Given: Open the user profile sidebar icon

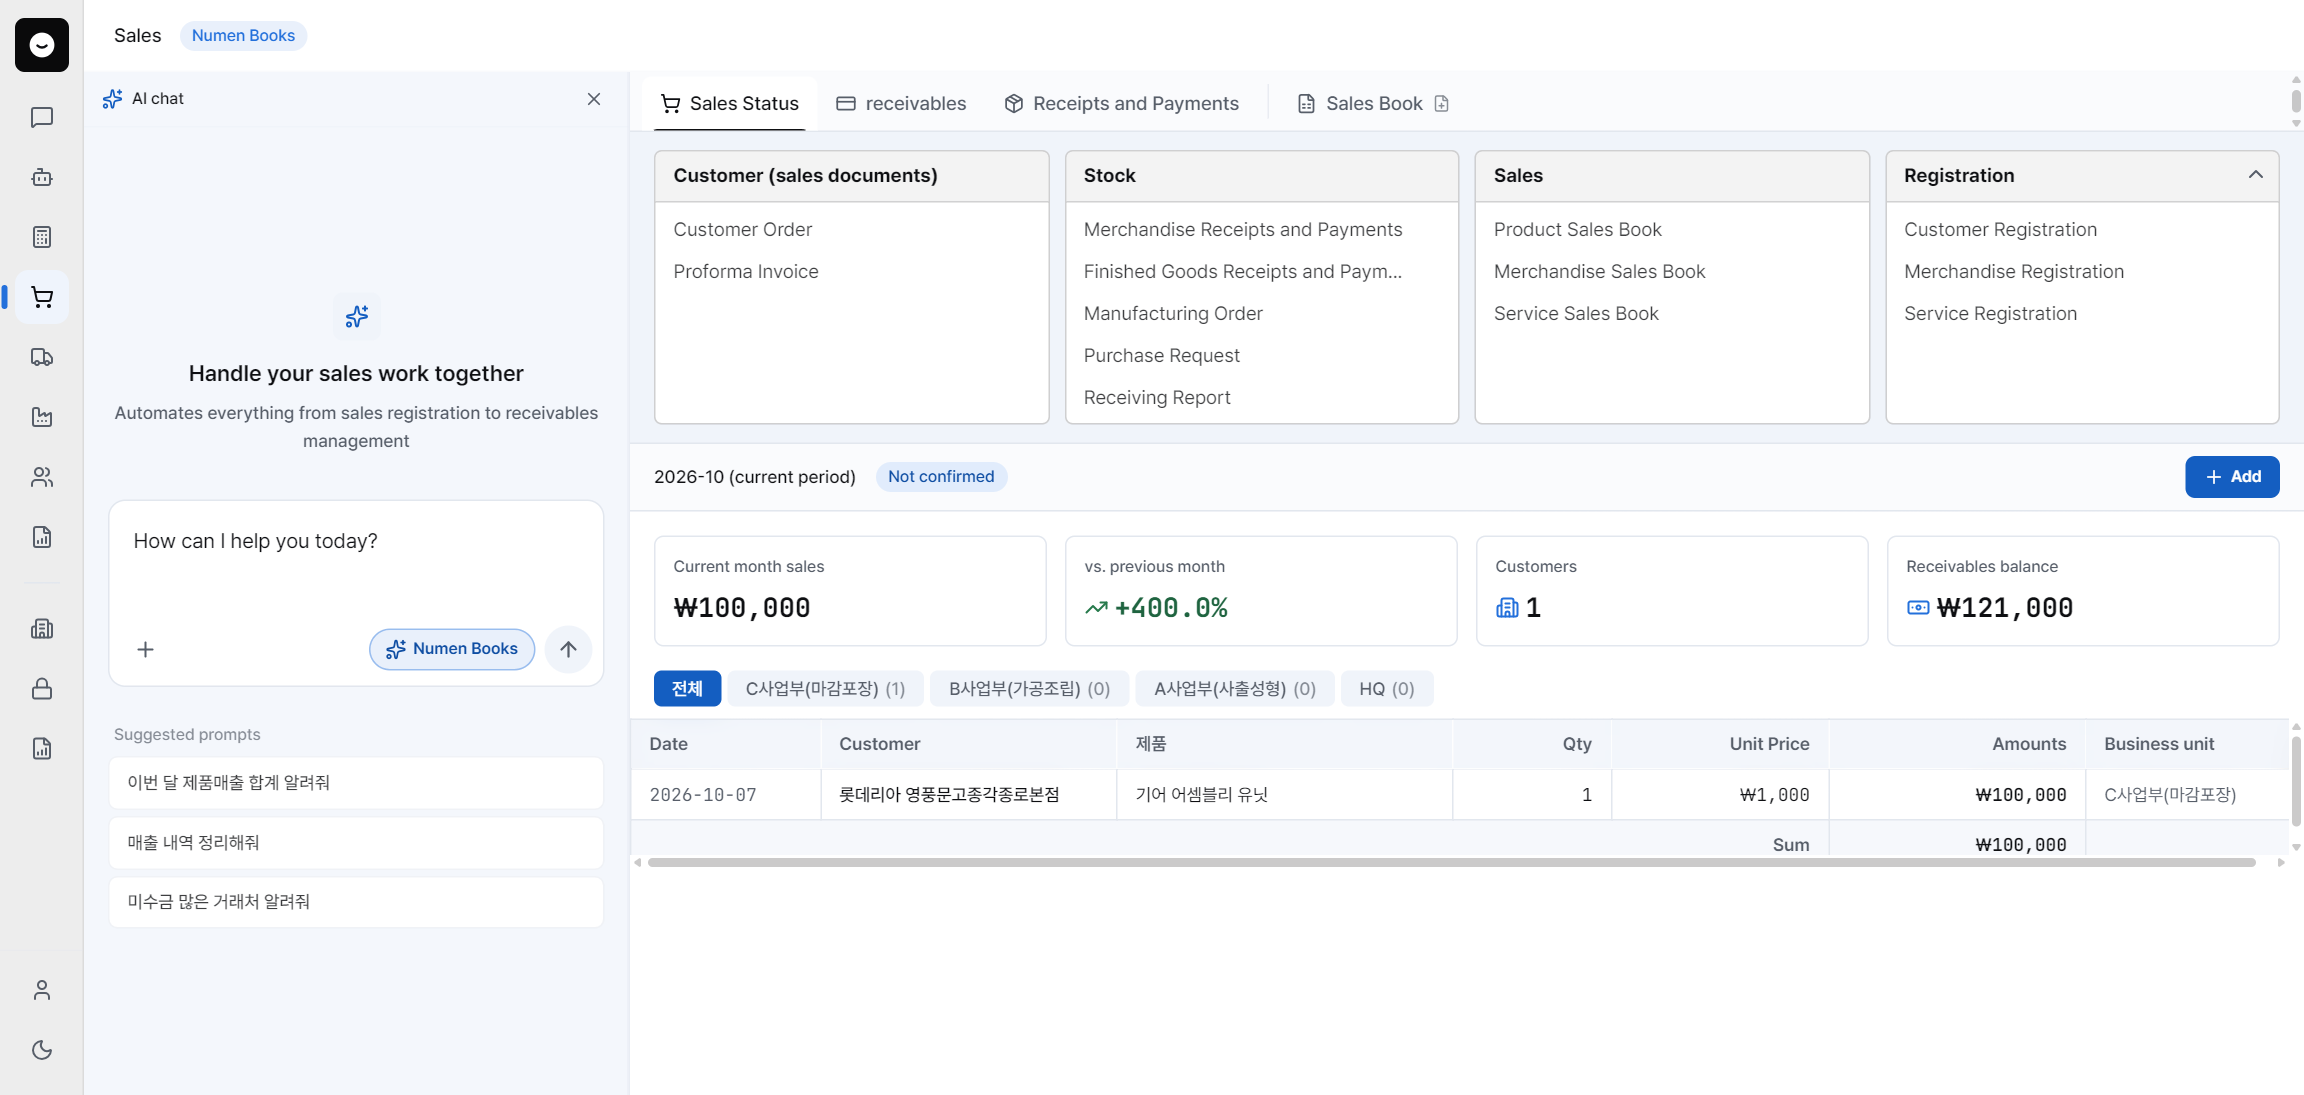Looking at the screenshot, I should (42, 990).
